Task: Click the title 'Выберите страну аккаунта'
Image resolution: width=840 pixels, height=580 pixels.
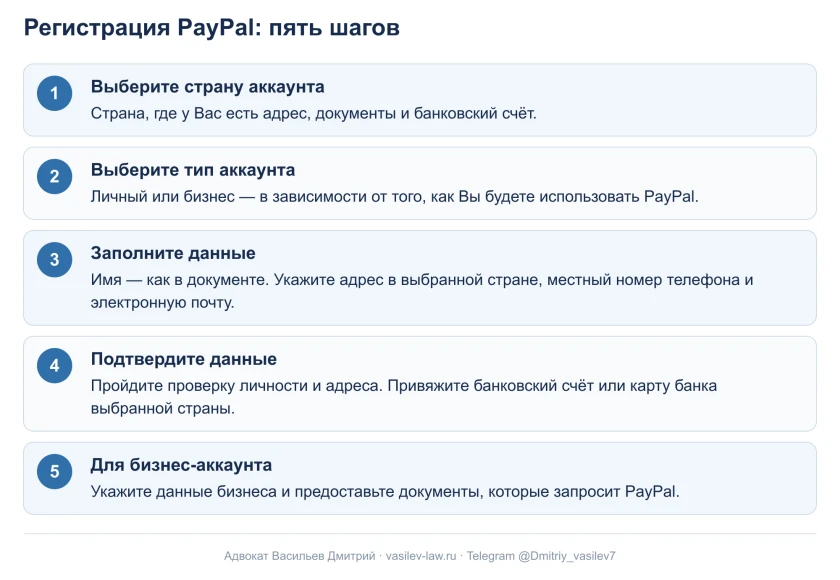Action: point(207,87)
